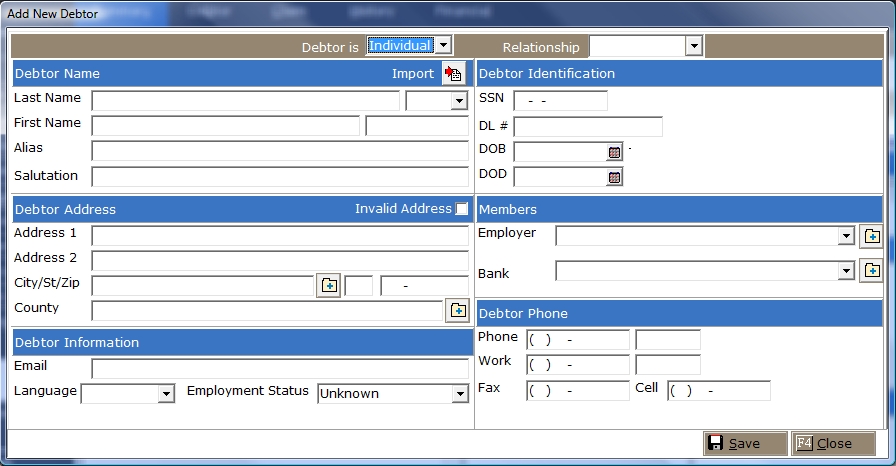Open the Last Name suffix dropdown

pos(459,101)
